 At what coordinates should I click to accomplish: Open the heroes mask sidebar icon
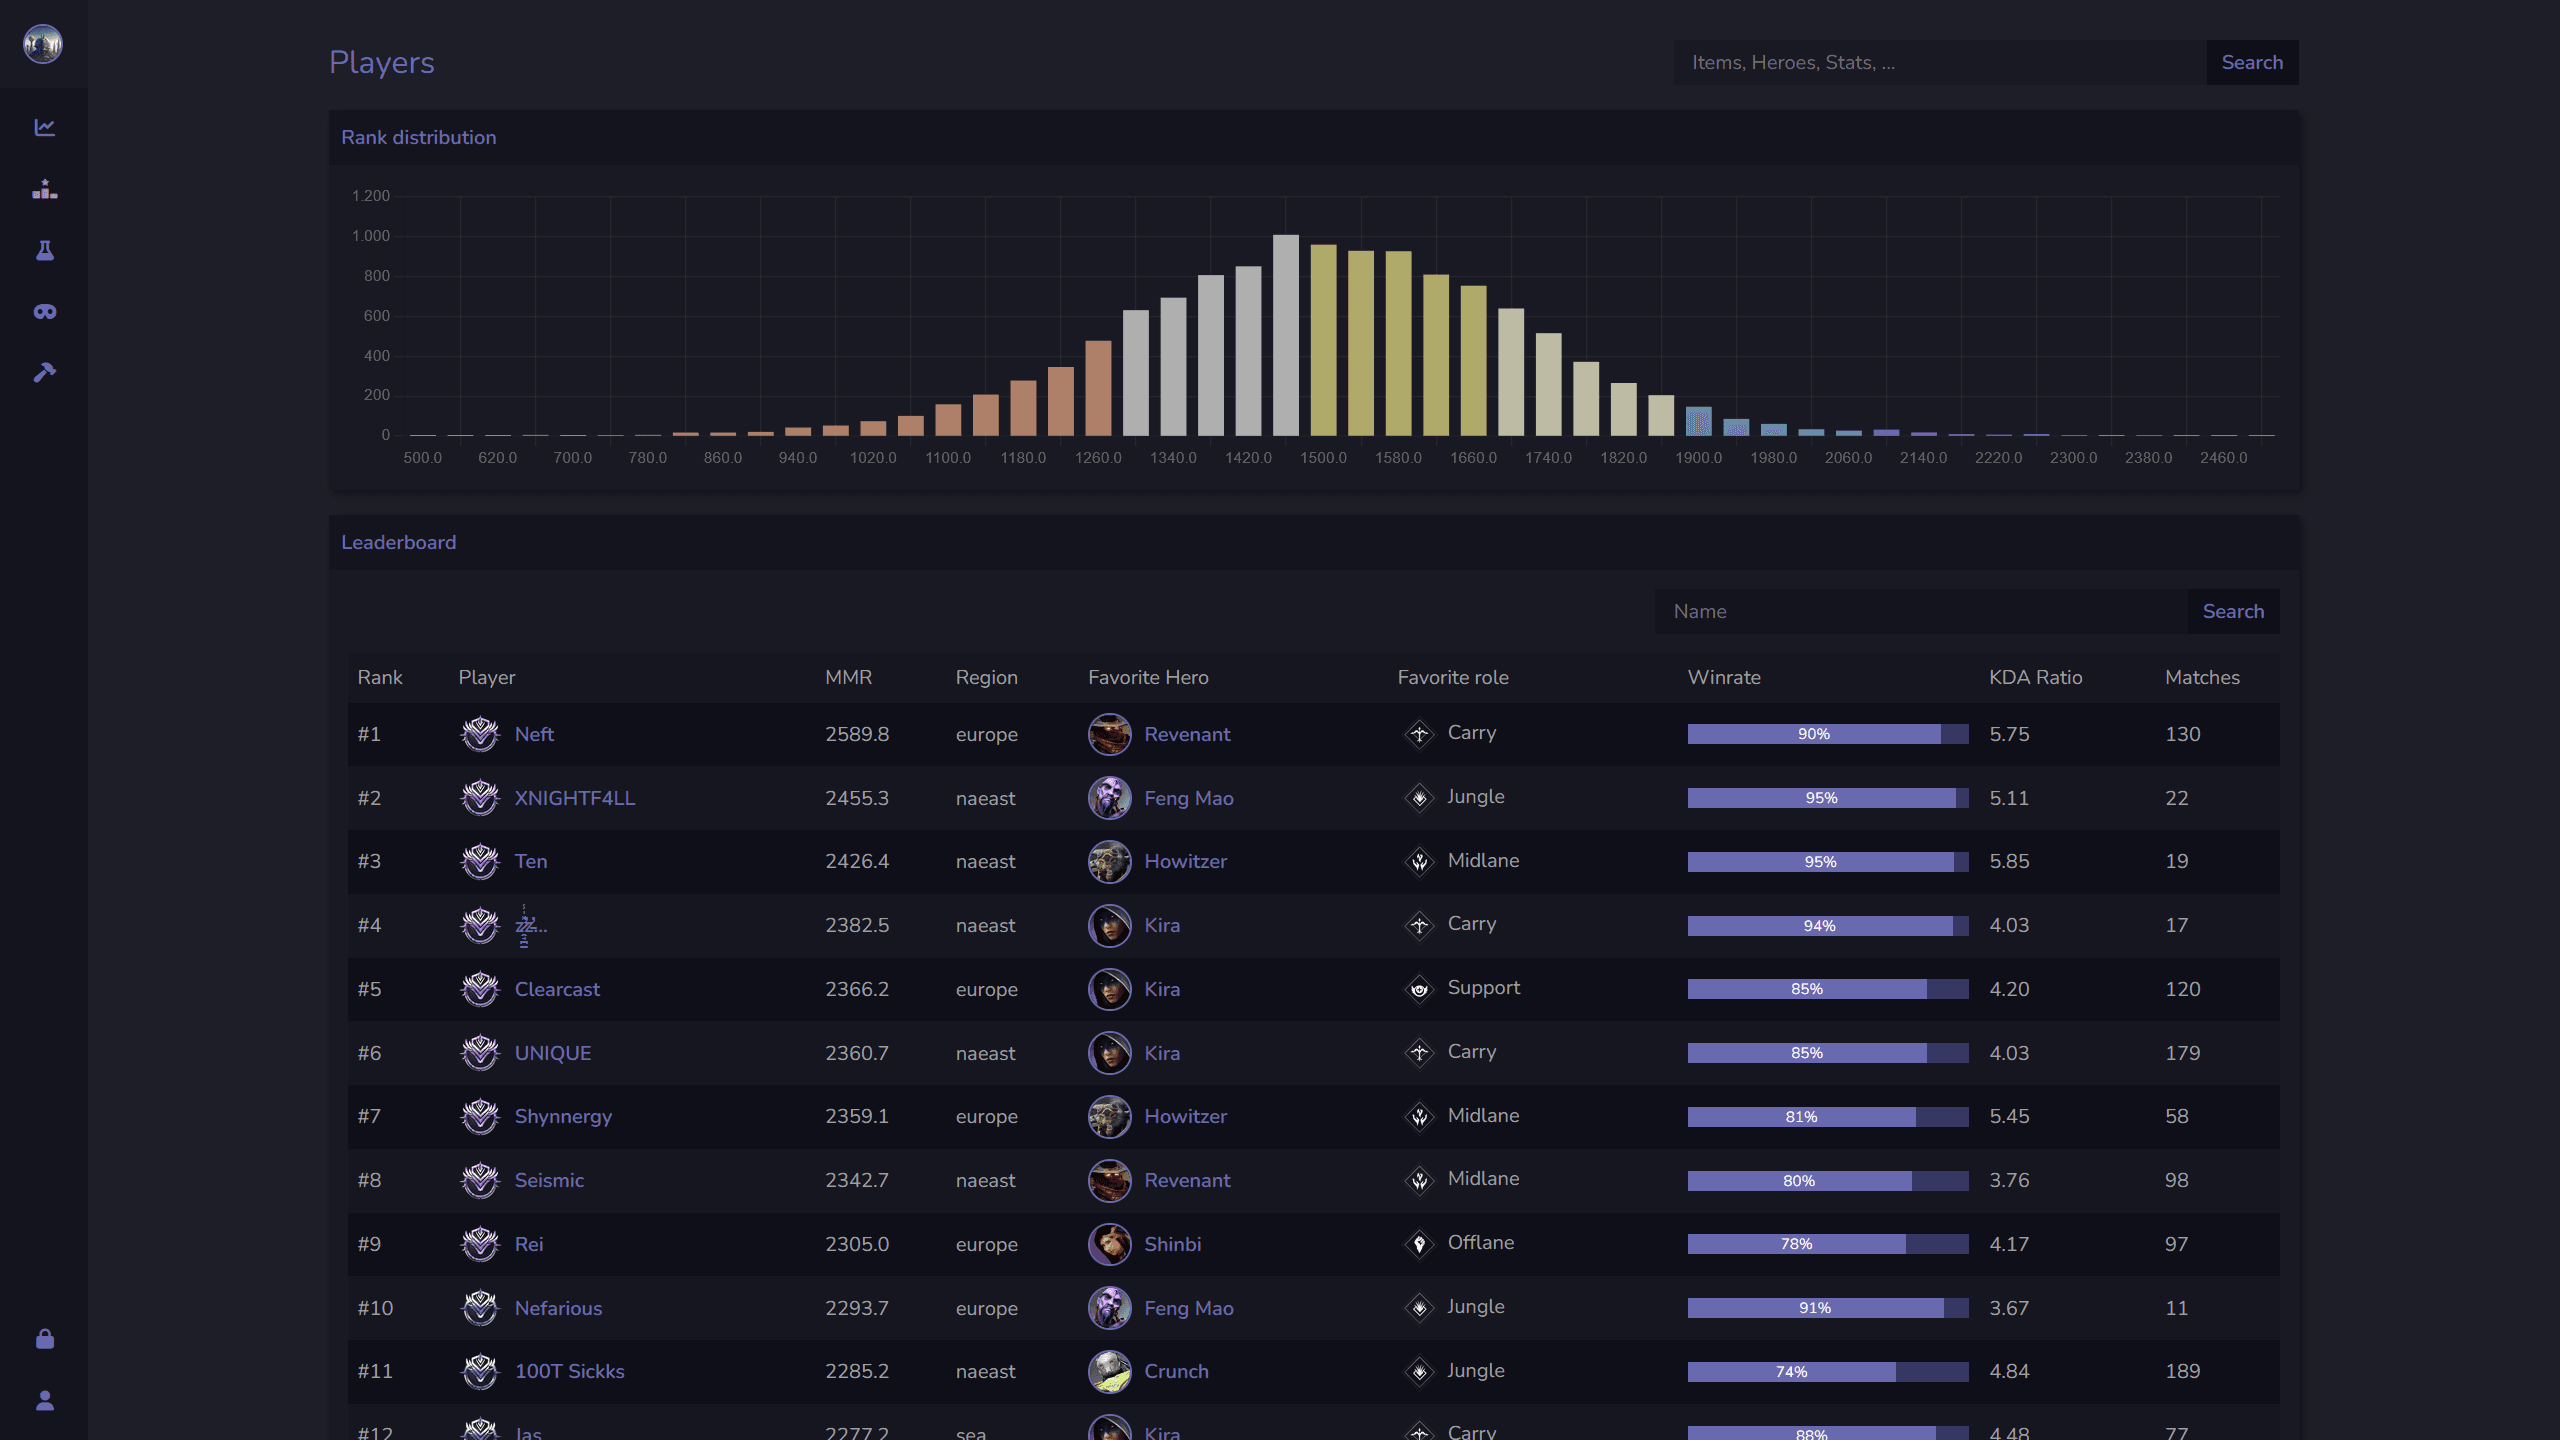point(45,312)
